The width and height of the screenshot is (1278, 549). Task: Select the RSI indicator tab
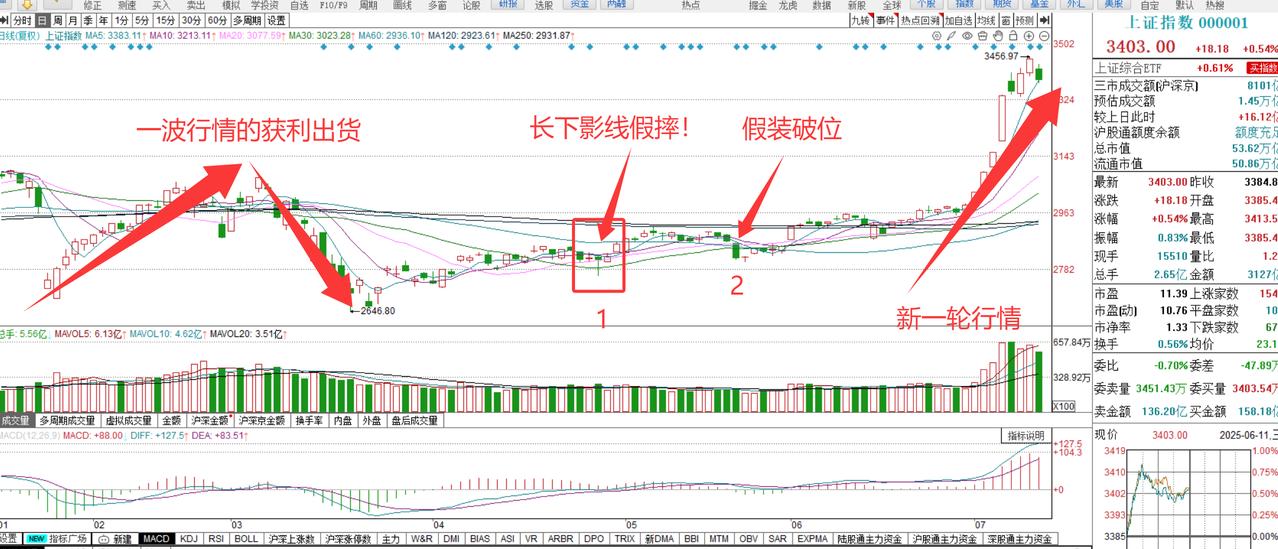click(x=216, y=539)
